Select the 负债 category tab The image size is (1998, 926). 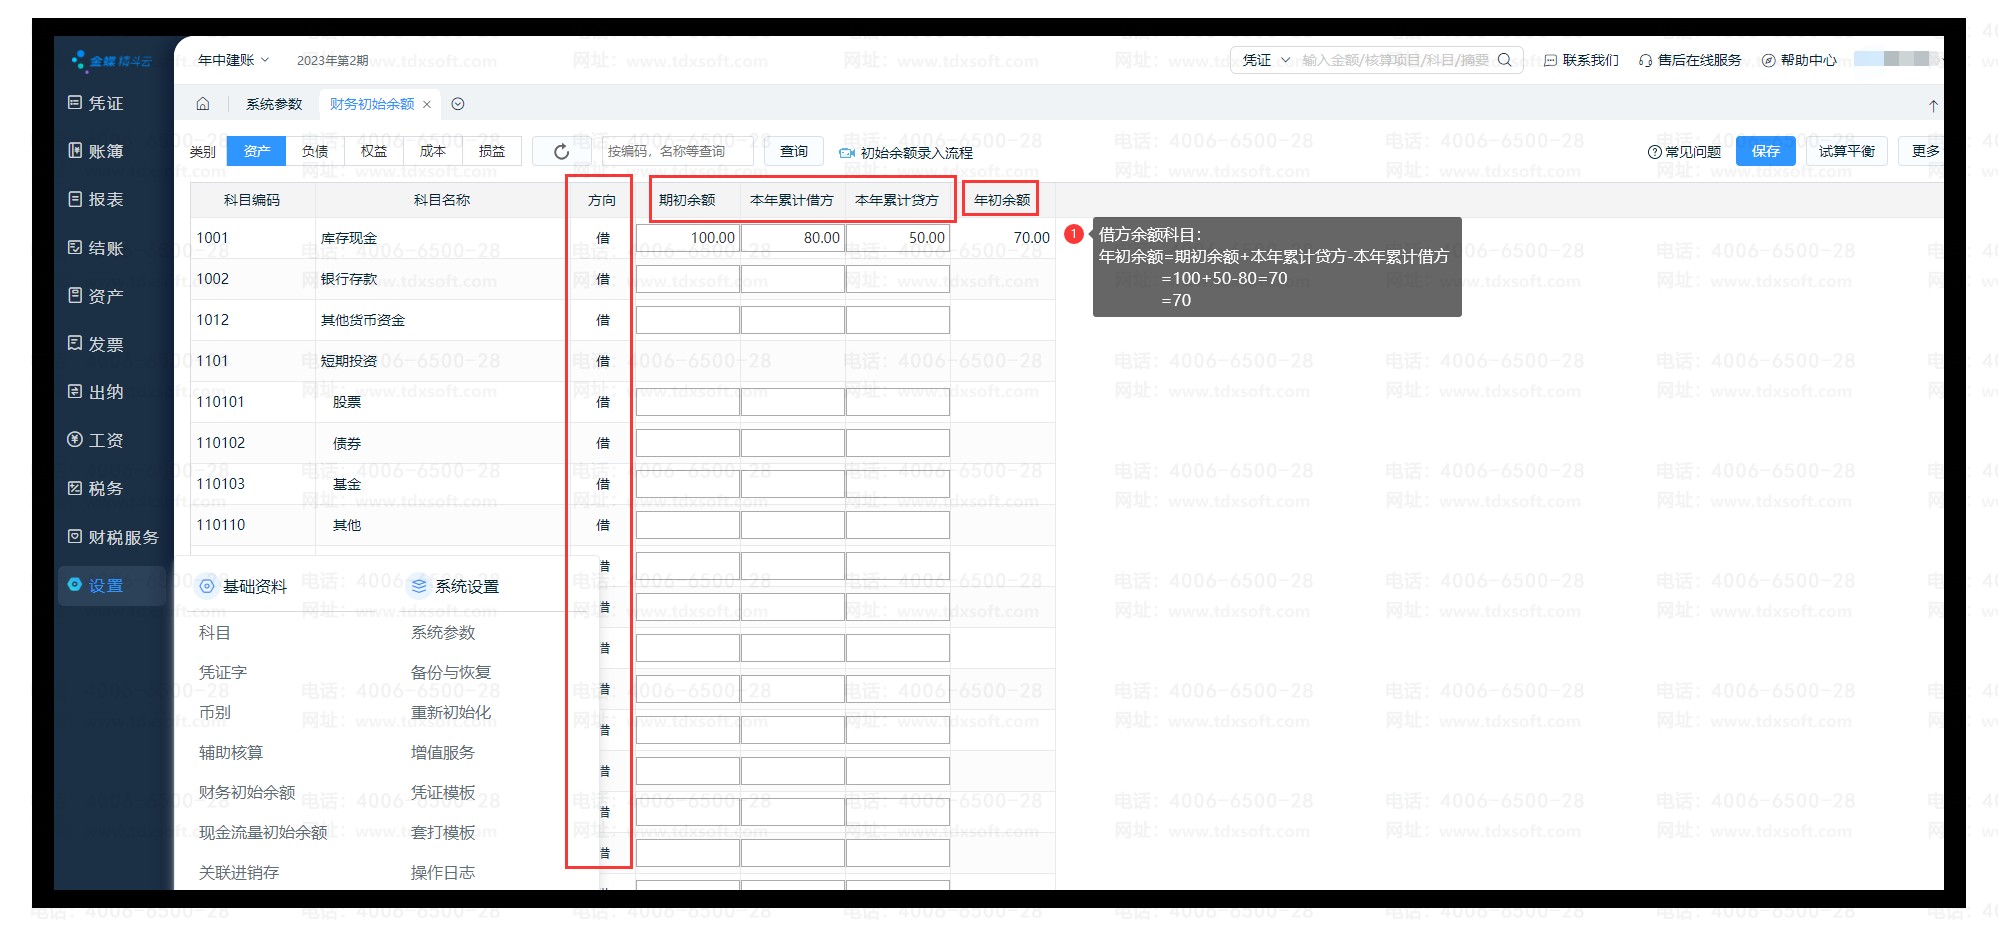(315, 151)
